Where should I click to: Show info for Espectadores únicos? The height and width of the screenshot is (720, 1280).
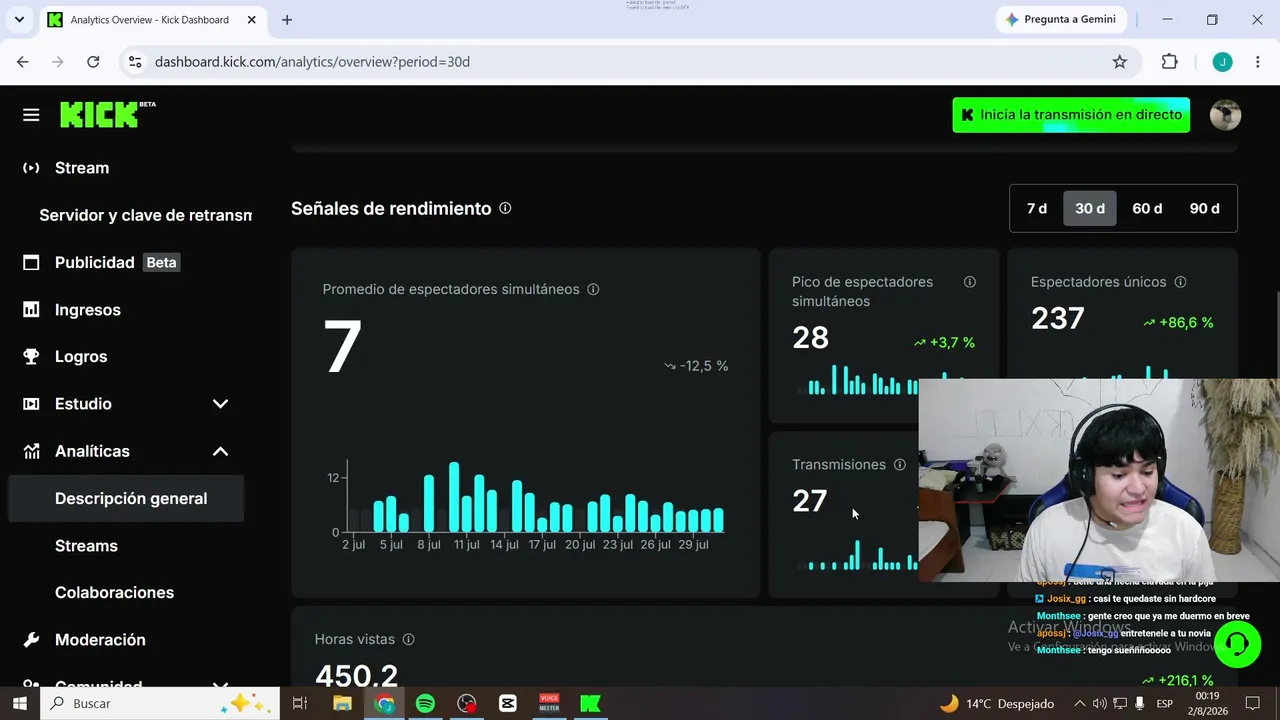point(1180,282)
